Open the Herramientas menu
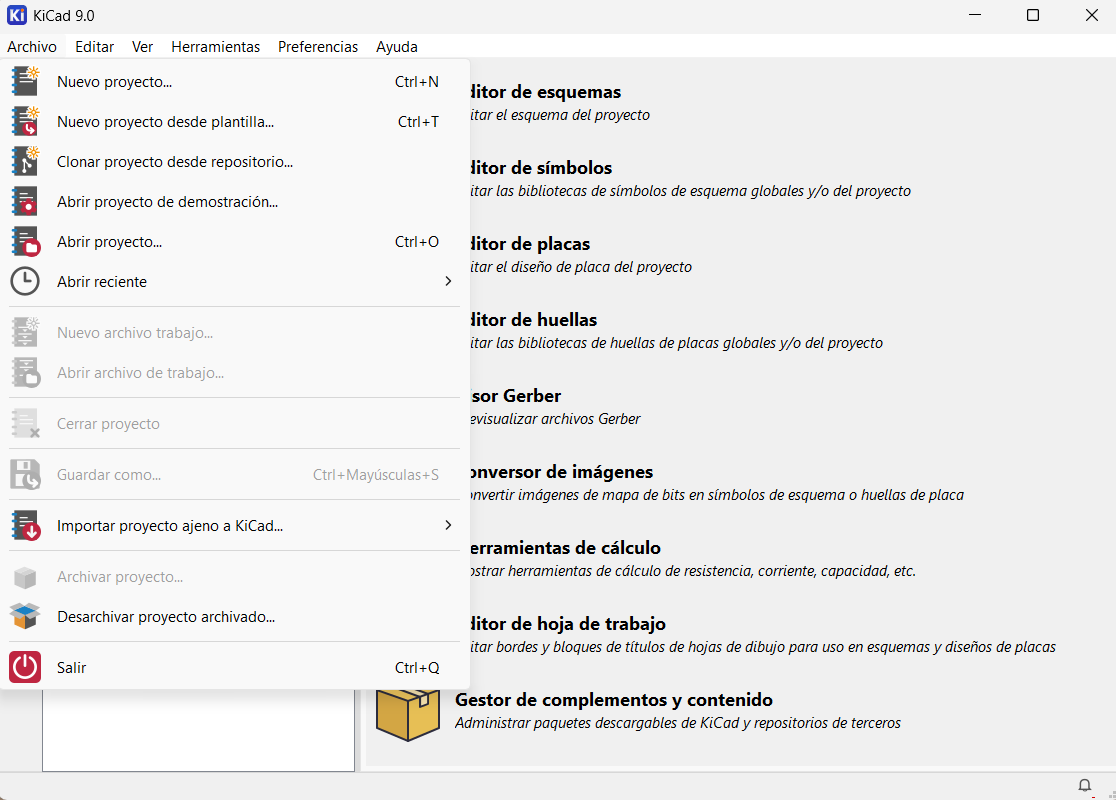The image size is (1116, 800). point(215,47)
